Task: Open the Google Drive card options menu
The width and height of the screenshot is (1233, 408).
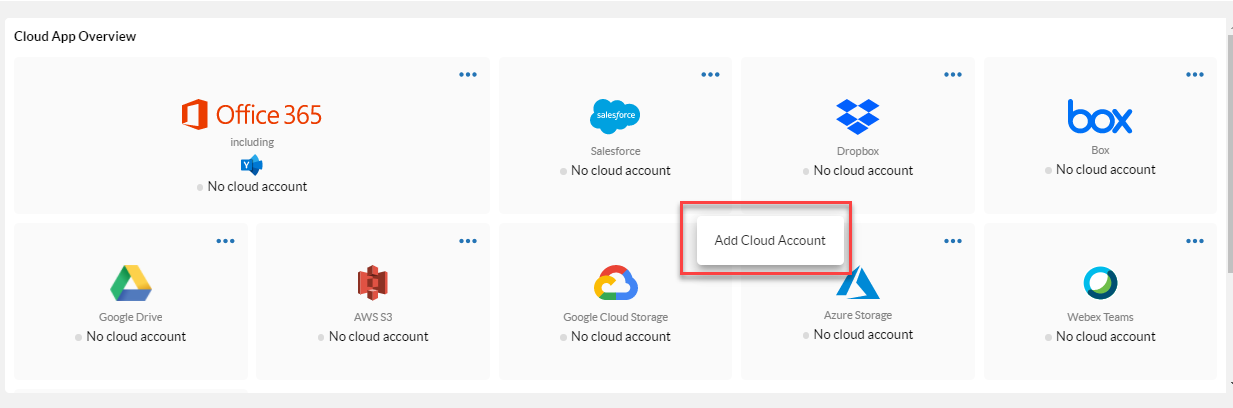Action: coord(226,241)
